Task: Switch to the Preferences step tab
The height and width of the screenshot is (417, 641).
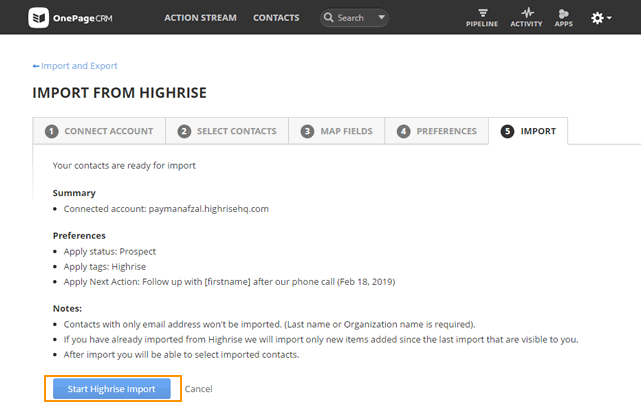Action: click(437, 131)
